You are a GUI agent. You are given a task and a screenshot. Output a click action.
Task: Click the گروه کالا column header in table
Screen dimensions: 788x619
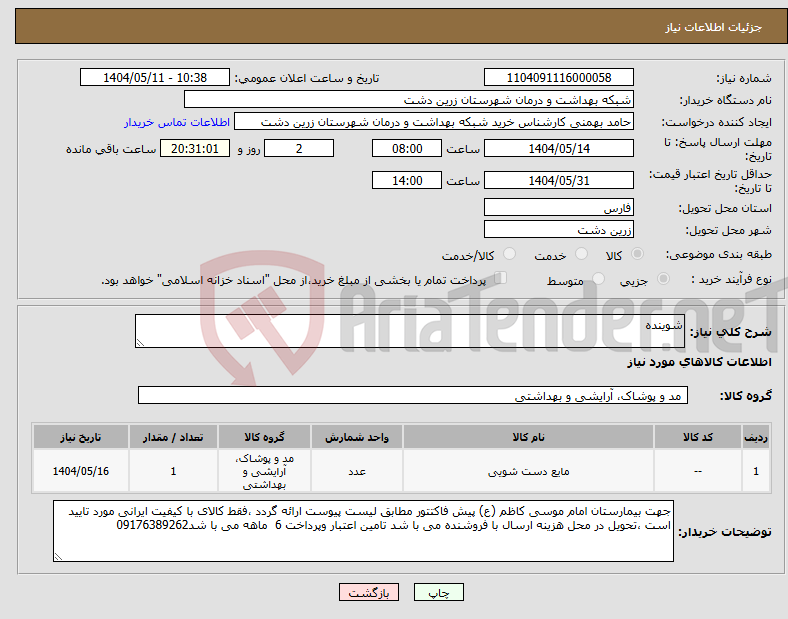click(264, 437)
